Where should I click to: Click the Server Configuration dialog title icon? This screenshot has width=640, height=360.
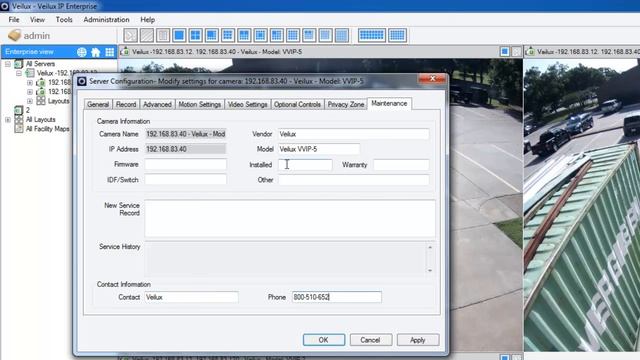(x=82, y=81)
